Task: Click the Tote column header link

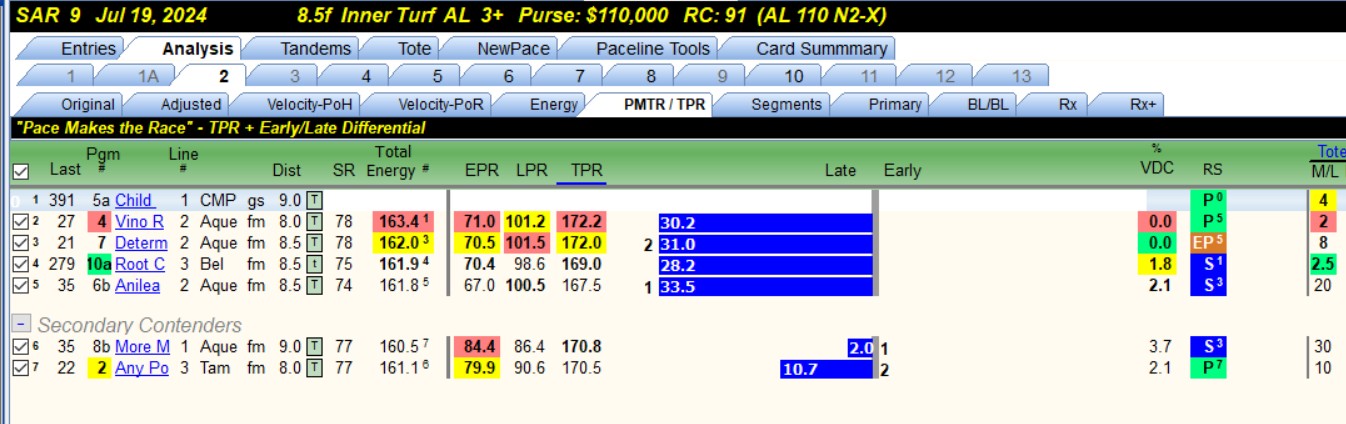Action: pyautogui.click(x=1331, y=152)
